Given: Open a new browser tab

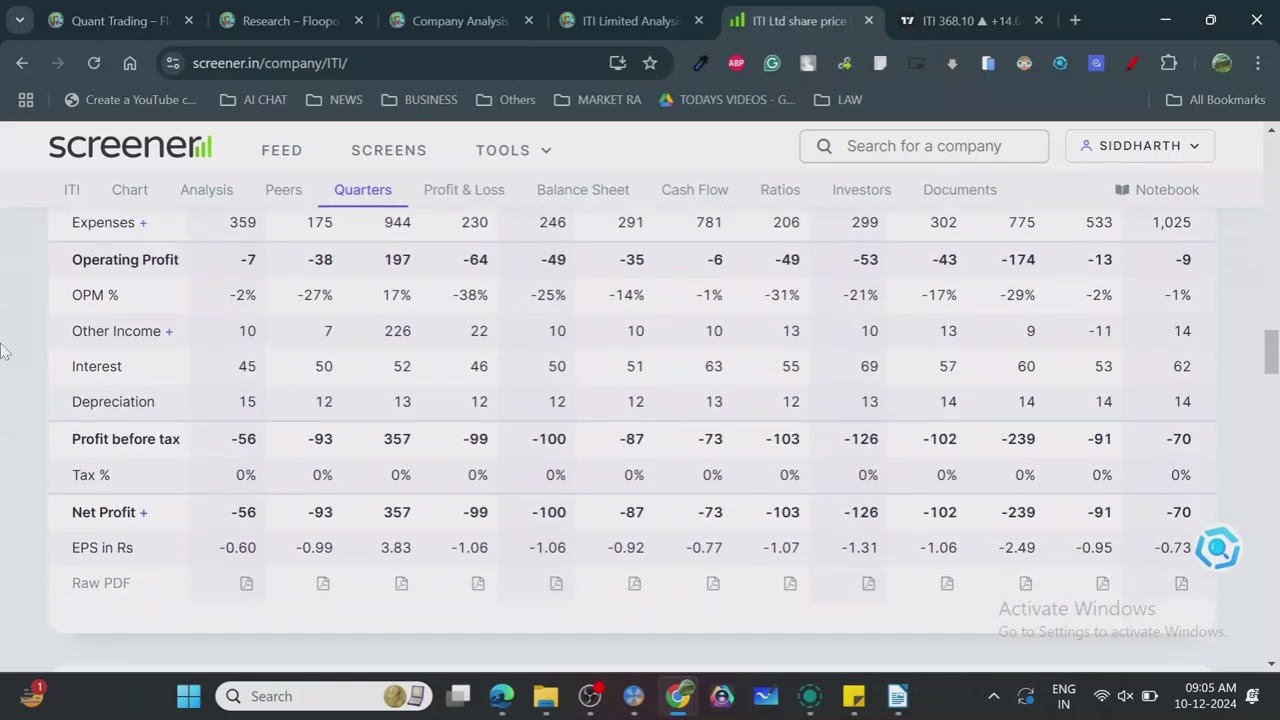Looking at the screenshot, I should pyautogui.click(x=1075, y=20).
